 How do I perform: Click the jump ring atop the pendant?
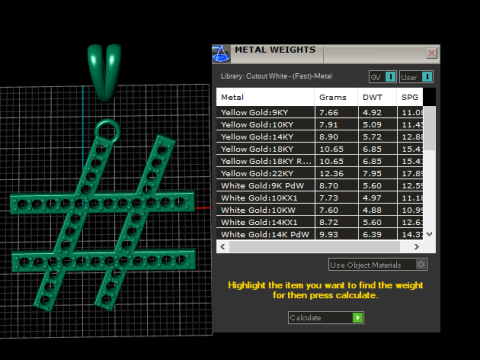point(107,131)
